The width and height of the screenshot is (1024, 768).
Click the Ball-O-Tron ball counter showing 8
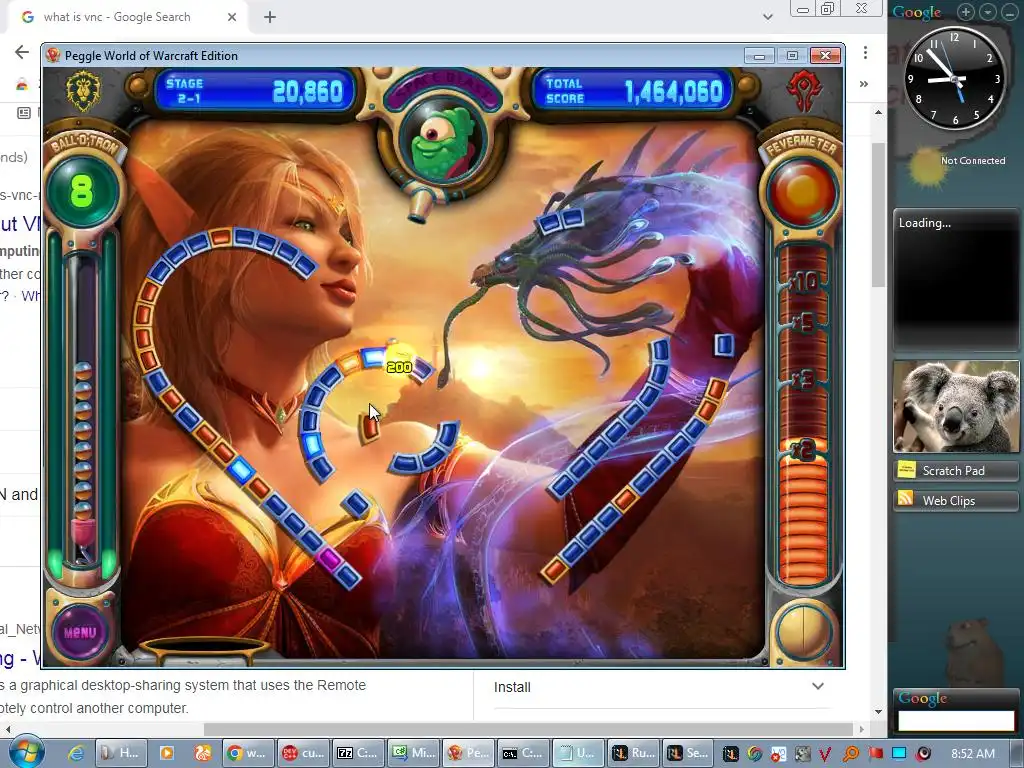(x=82, y=191)
